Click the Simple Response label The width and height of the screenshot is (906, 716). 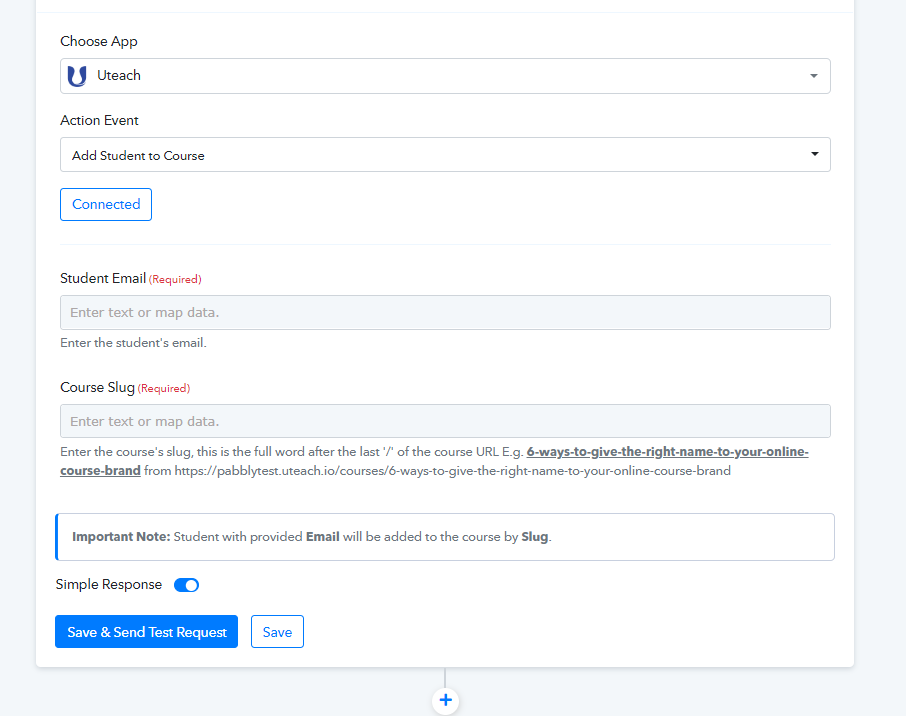point(109,584)
